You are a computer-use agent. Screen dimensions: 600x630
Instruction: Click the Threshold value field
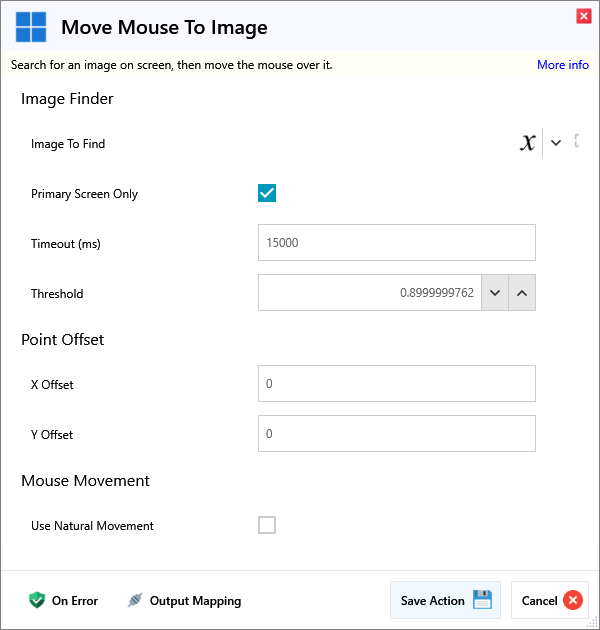click(x=370, y=293)
